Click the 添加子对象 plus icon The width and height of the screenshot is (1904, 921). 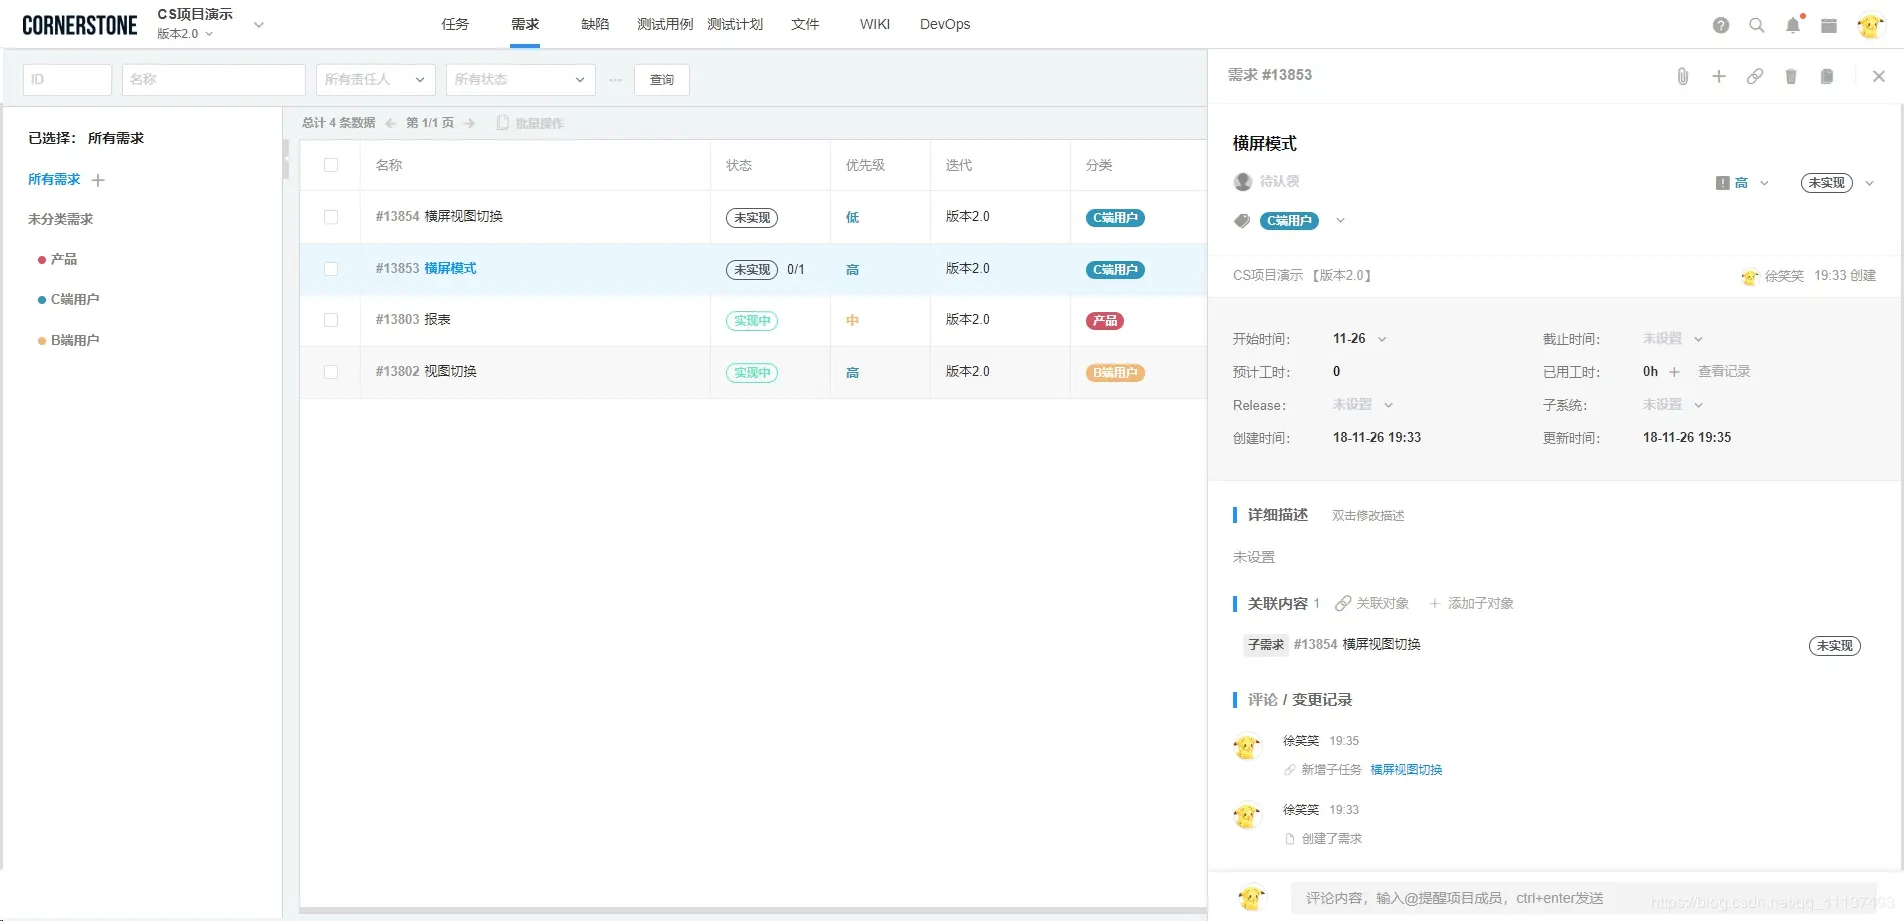pos(1435,604)
